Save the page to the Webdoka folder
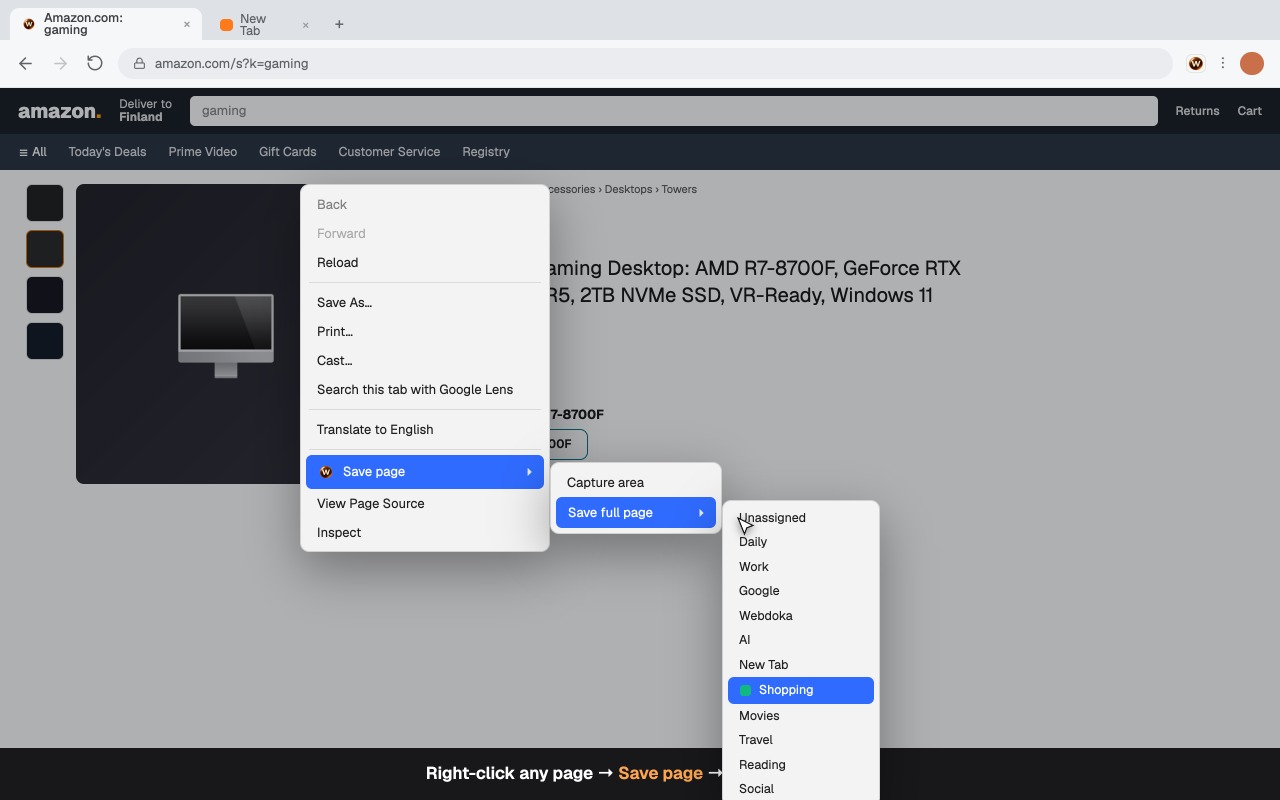The height and width of the screenshot is (800, 1280). (801, 616)
